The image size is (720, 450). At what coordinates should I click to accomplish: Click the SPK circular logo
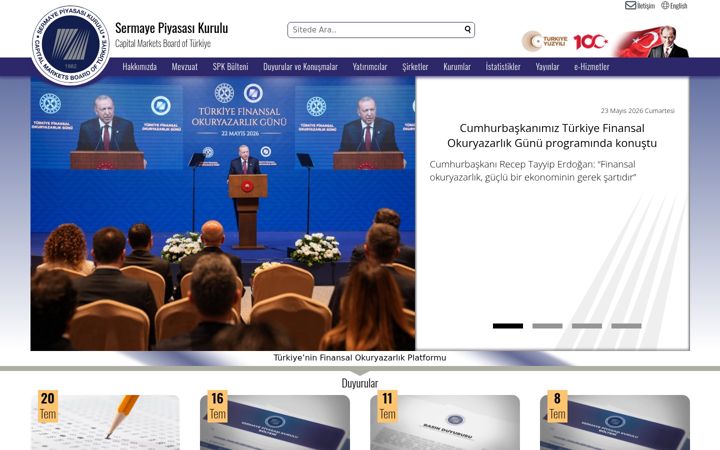pyautogui.click(x=71, y=45)
